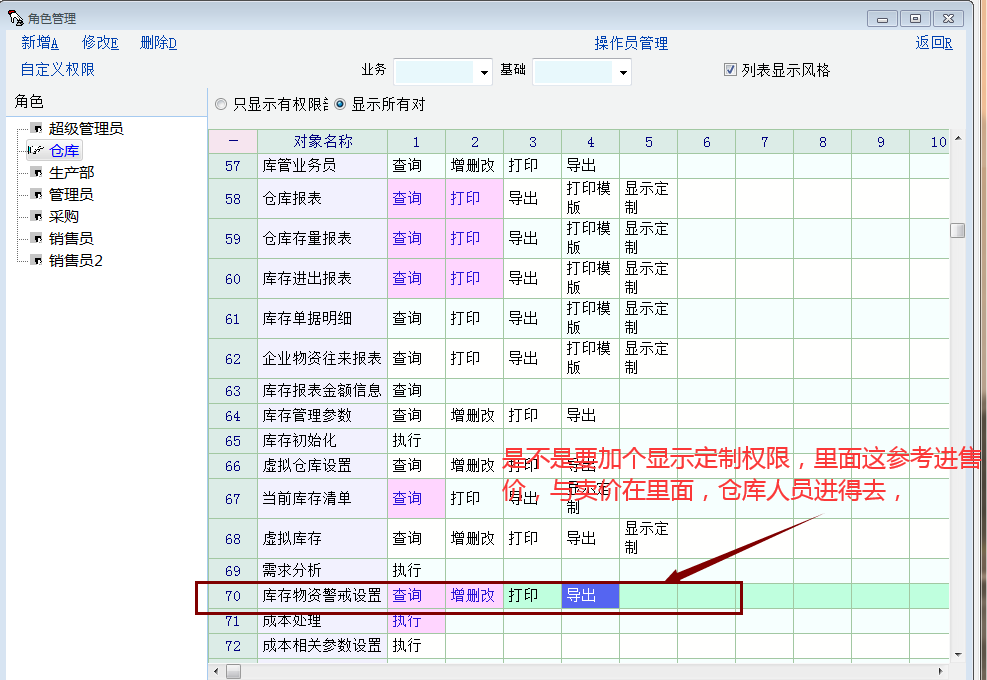
Task: Click the icon beside 销售员 role
Action: [36, 238]
